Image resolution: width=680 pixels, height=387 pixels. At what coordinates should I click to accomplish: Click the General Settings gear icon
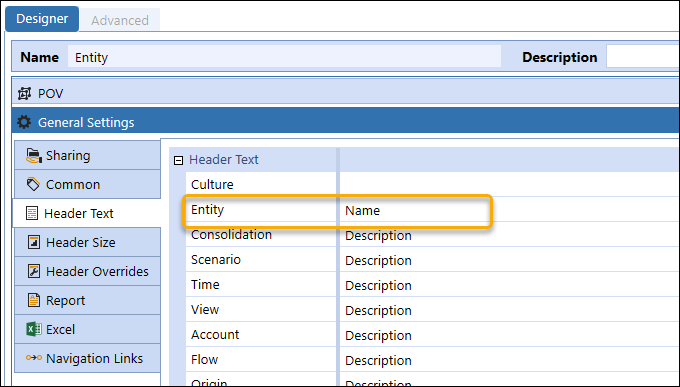click(24, 122)
